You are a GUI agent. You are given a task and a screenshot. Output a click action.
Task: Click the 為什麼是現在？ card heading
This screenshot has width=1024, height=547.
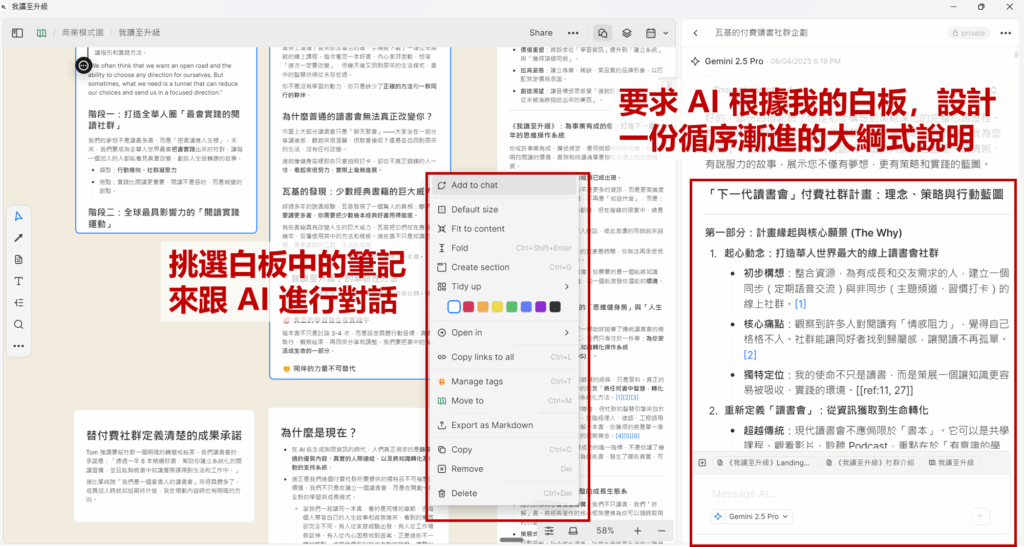click(x=319, y=432)
